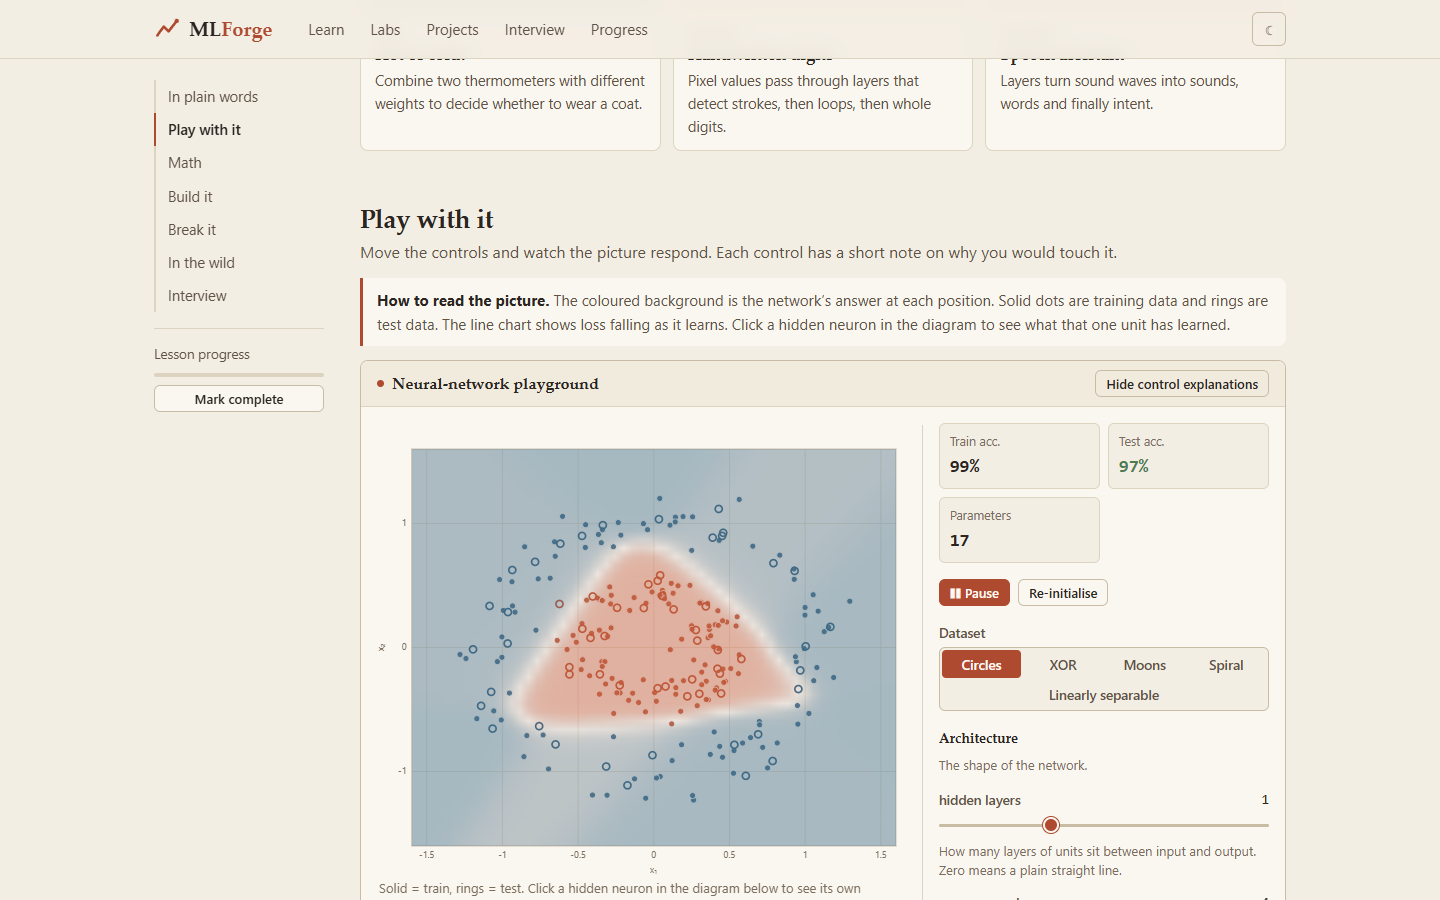The height and width of the screenshot is (900, 1440).
Task: Select the Linearly separable dataset
Action: coord(1104,695)
